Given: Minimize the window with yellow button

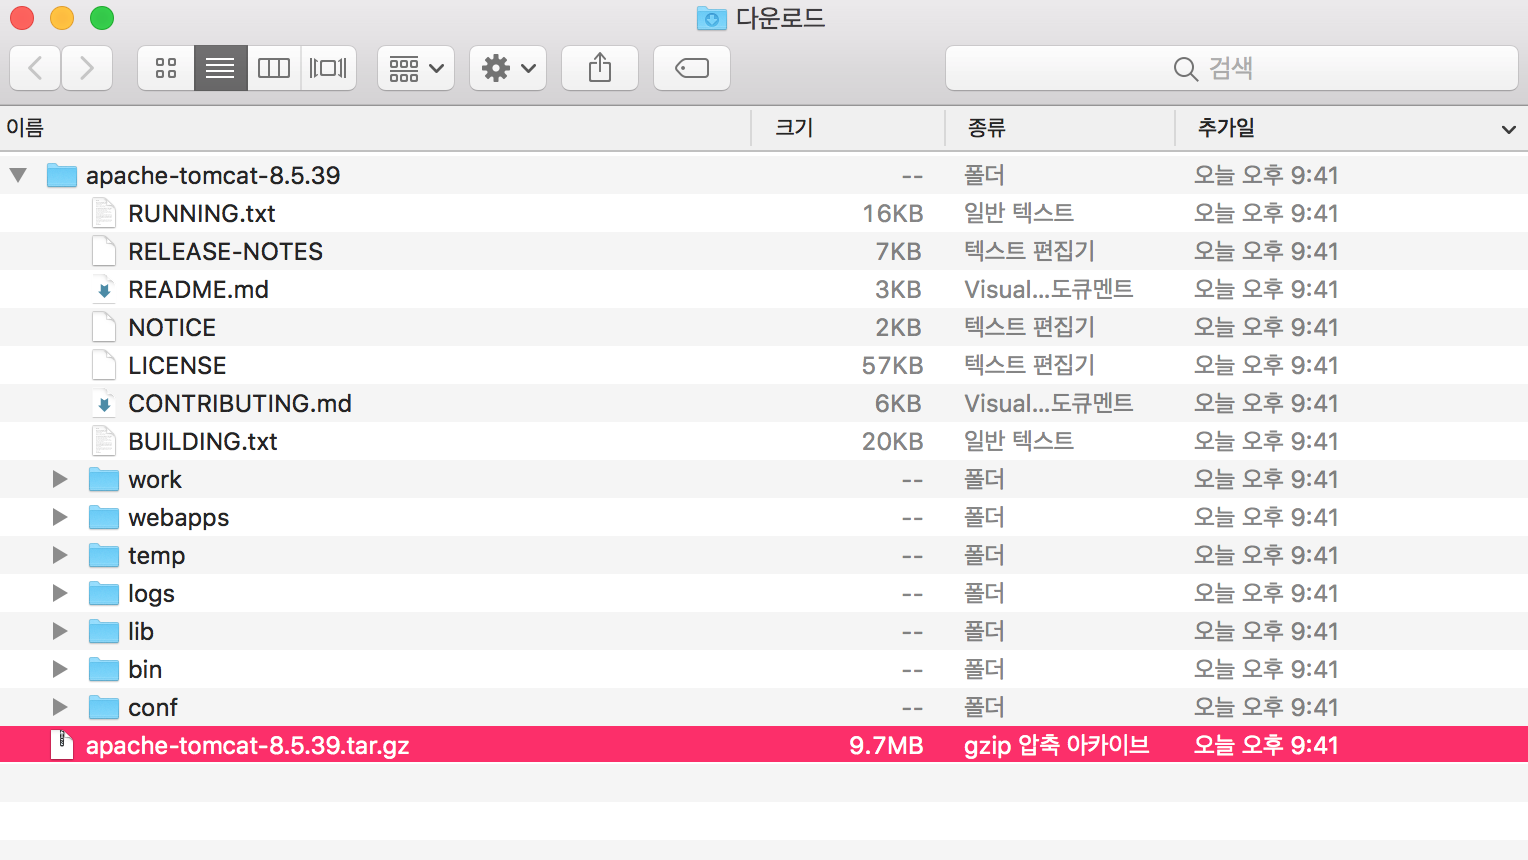Looking at the screenshot, I should pyautogui.click(x=62, y=18).
